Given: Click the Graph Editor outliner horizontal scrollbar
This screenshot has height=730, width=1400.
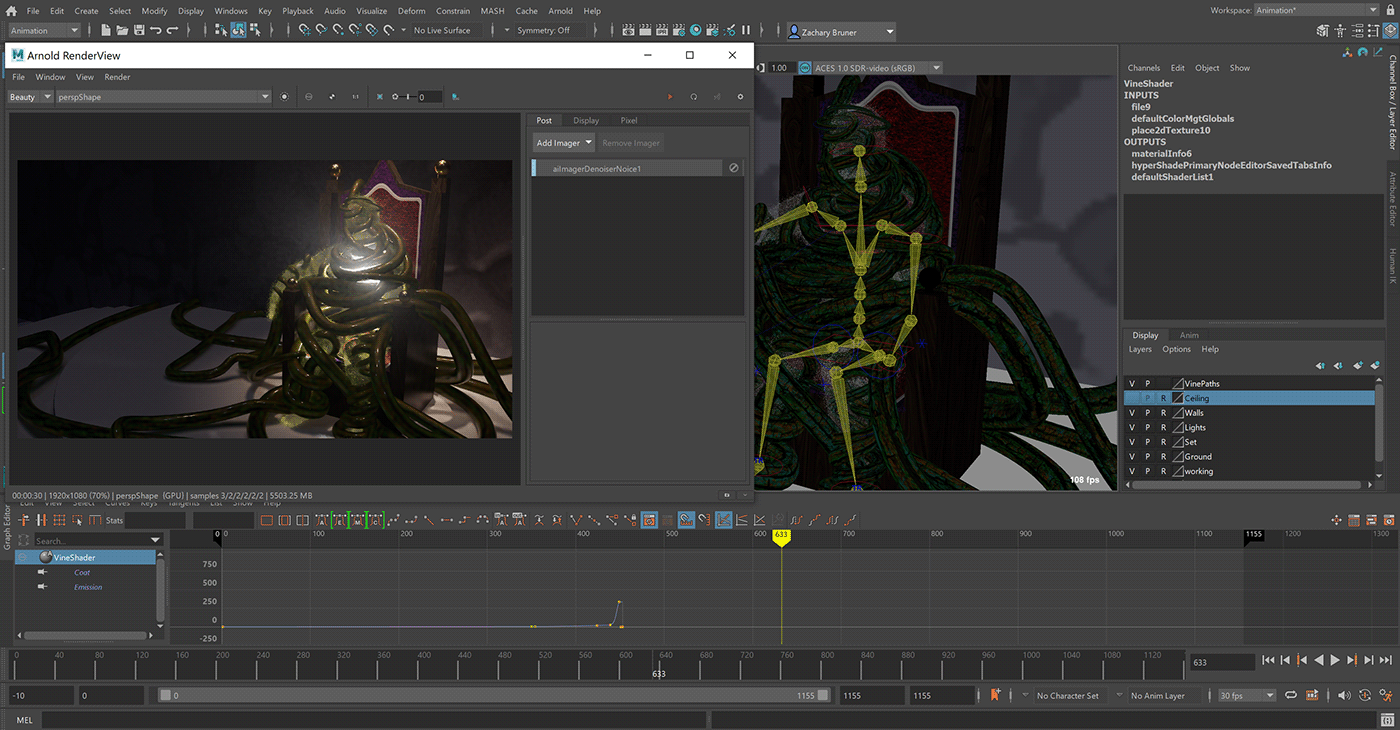Looking at the screenshot, I should click(x=84, y=634).
